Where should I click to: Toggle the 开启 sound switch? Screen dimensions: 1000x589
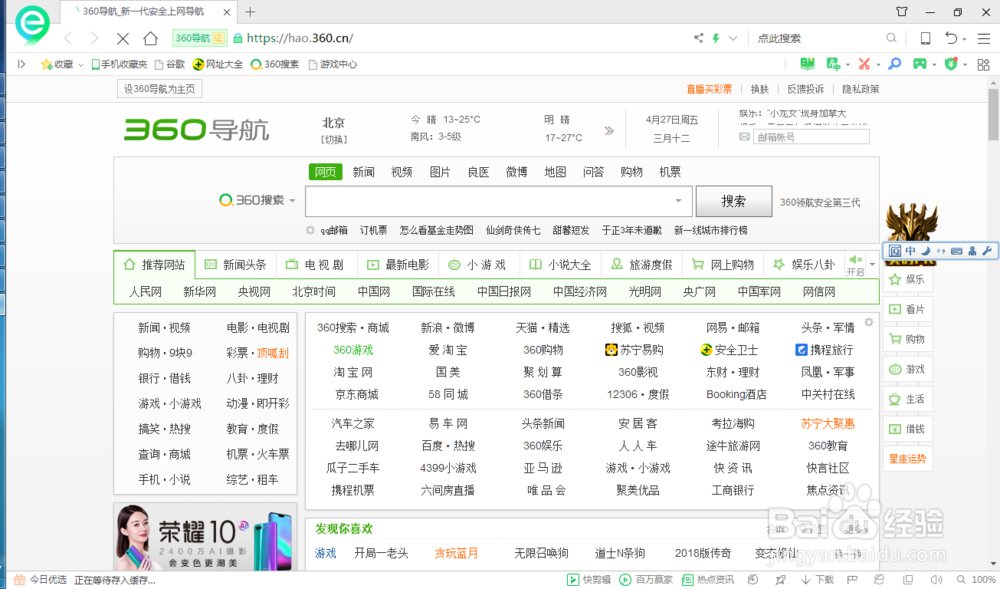(x=855, y=265)
